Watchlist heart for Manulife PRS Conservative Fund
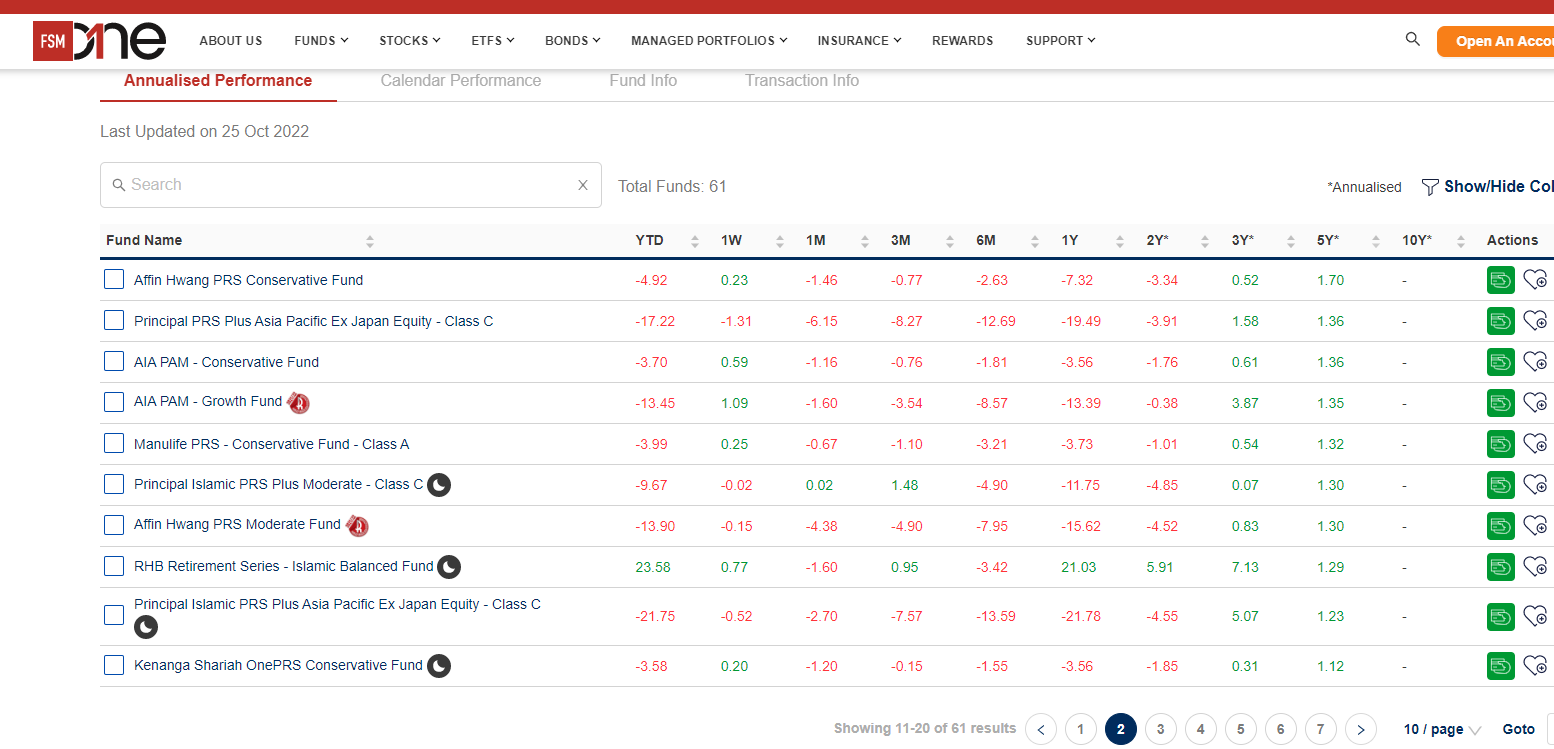 tap(1535, 444)
